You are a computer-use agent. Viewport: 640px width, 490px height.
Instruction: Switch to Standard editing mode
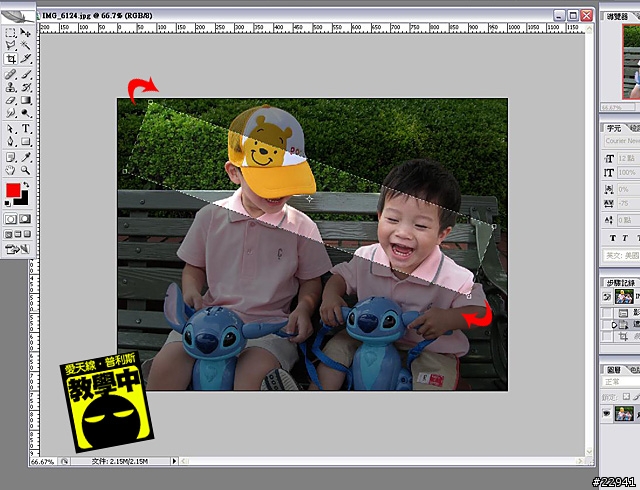point(11,219)
